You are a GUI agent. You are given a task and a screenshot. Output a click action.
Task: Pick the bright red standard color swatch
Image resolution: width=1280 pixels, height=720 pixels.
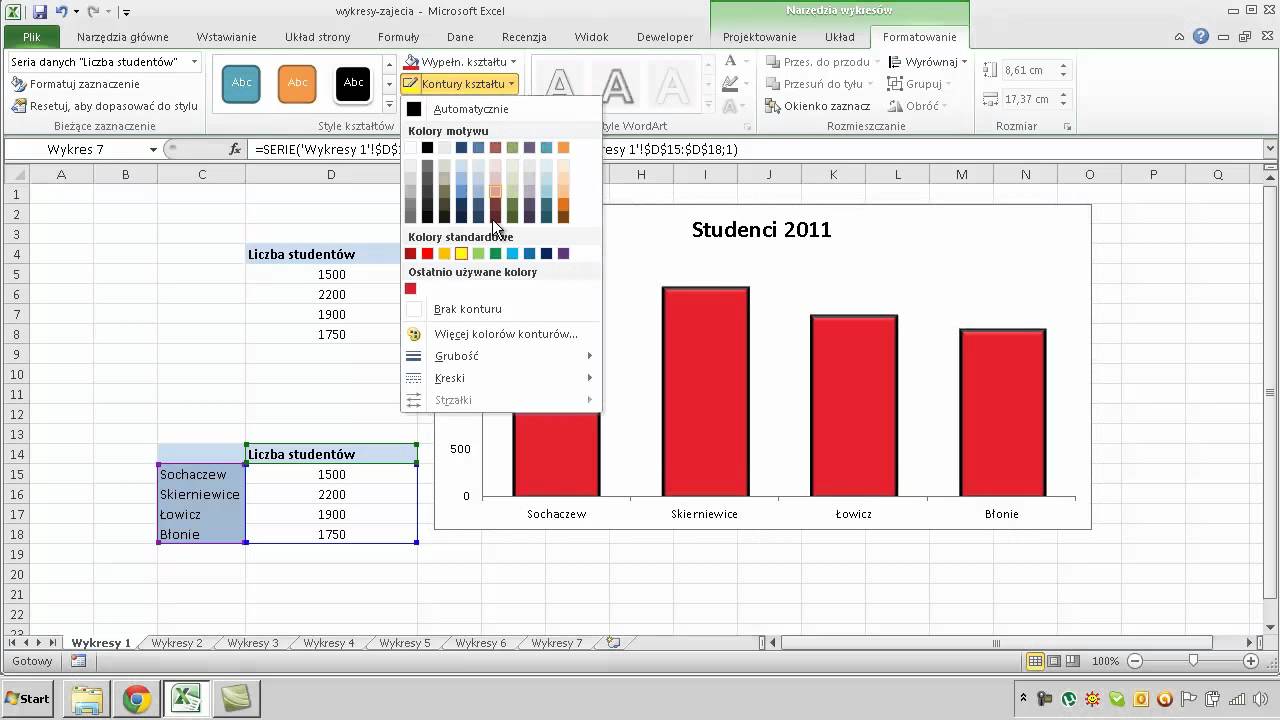point(427,254)
